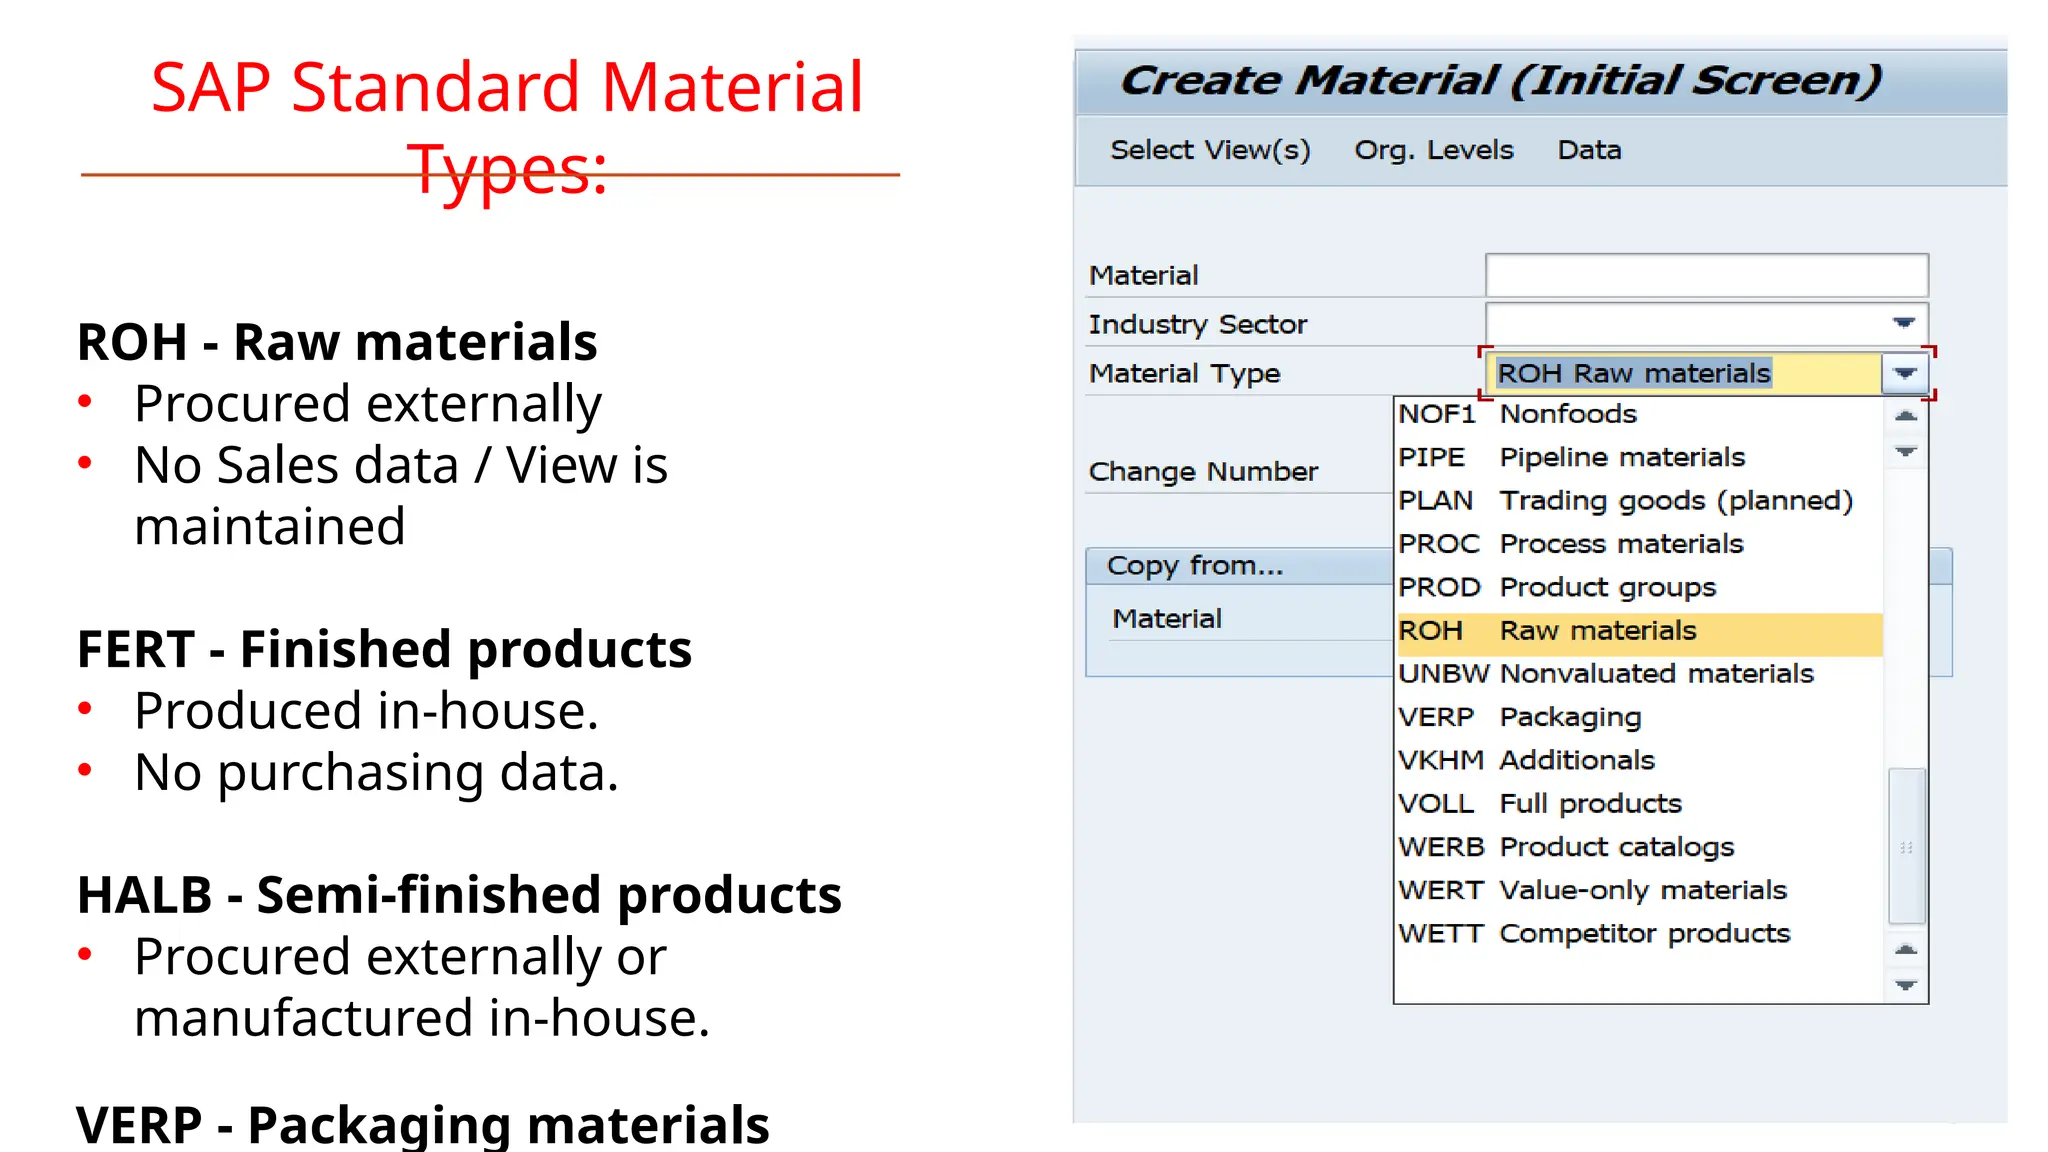Screen dimensions: 2048x1152
Task: Click the Material Type label
Action: (1184, 373)
